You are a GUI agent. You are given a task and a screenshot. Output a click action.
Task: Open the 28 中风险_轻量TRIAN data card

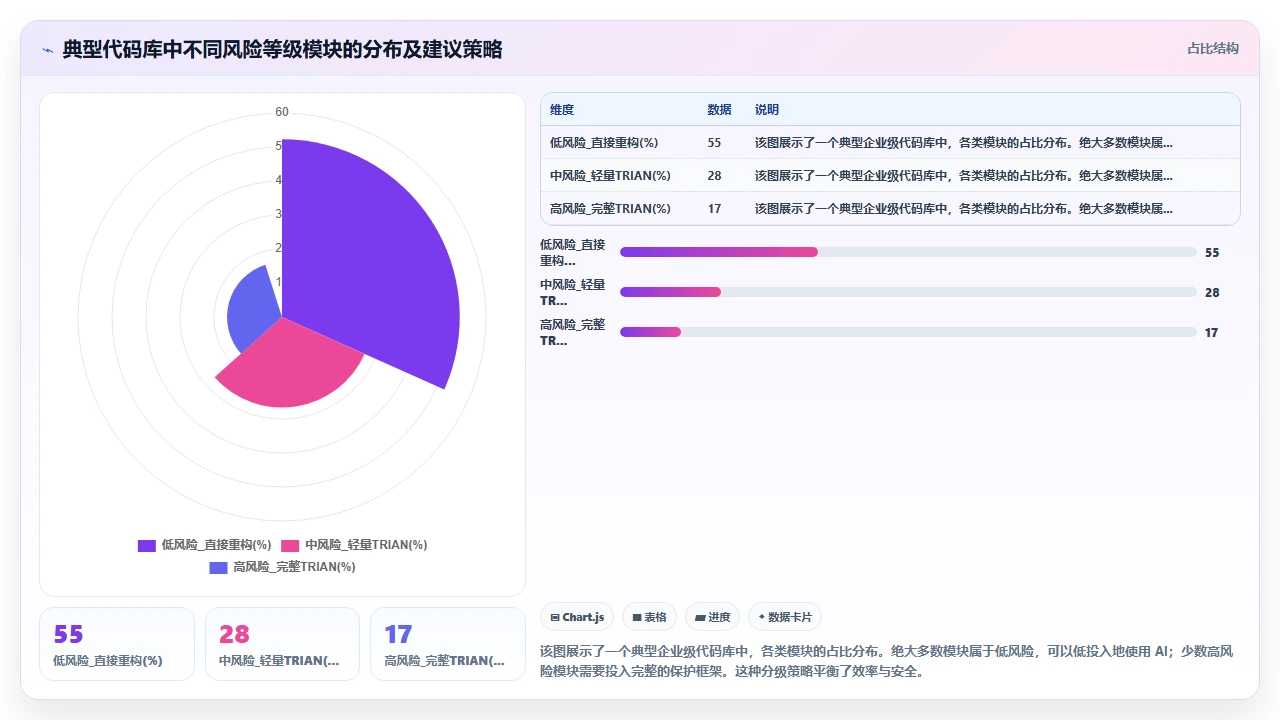click(x=282, y=644)
